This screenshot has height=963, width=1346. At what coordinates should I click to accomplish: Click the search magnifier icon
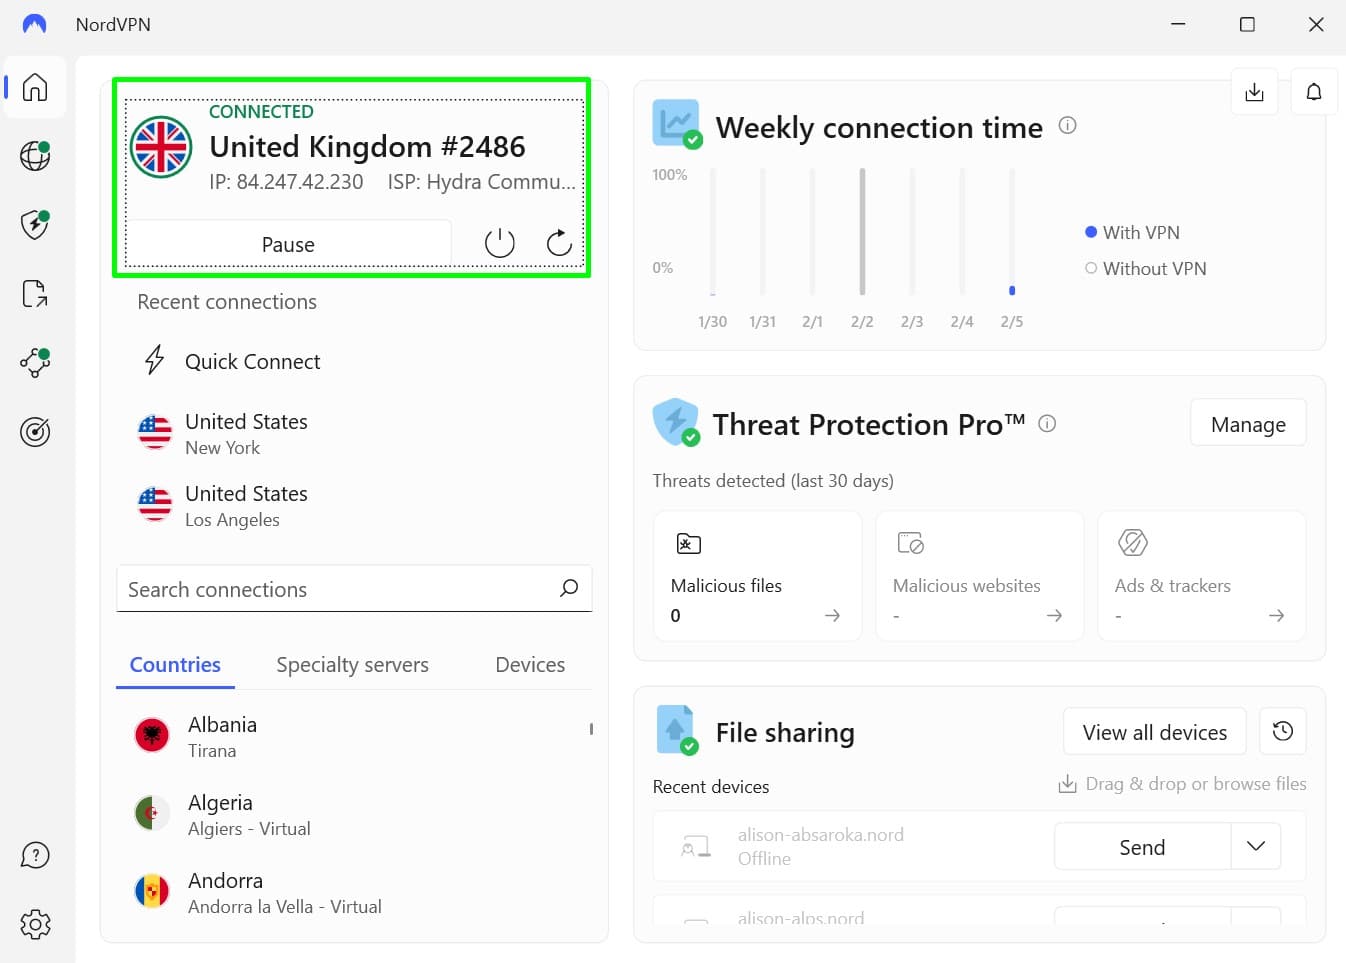(569, 588)
